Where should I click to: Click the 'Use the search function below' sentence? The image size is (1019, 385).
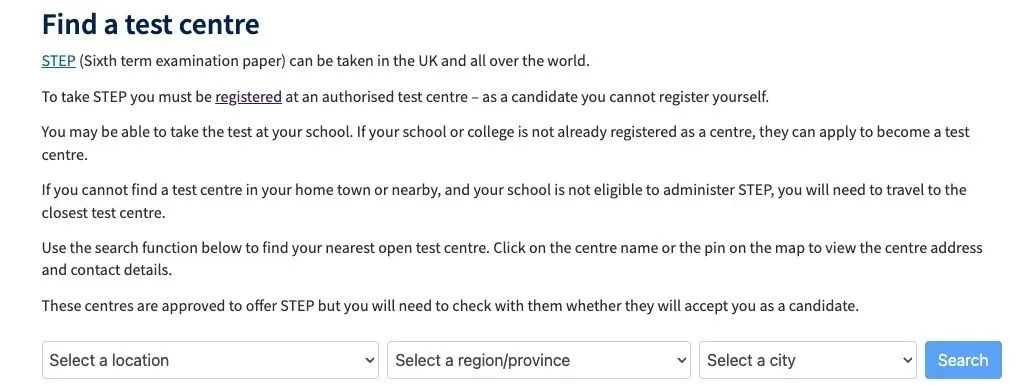[x=512, y=259]
